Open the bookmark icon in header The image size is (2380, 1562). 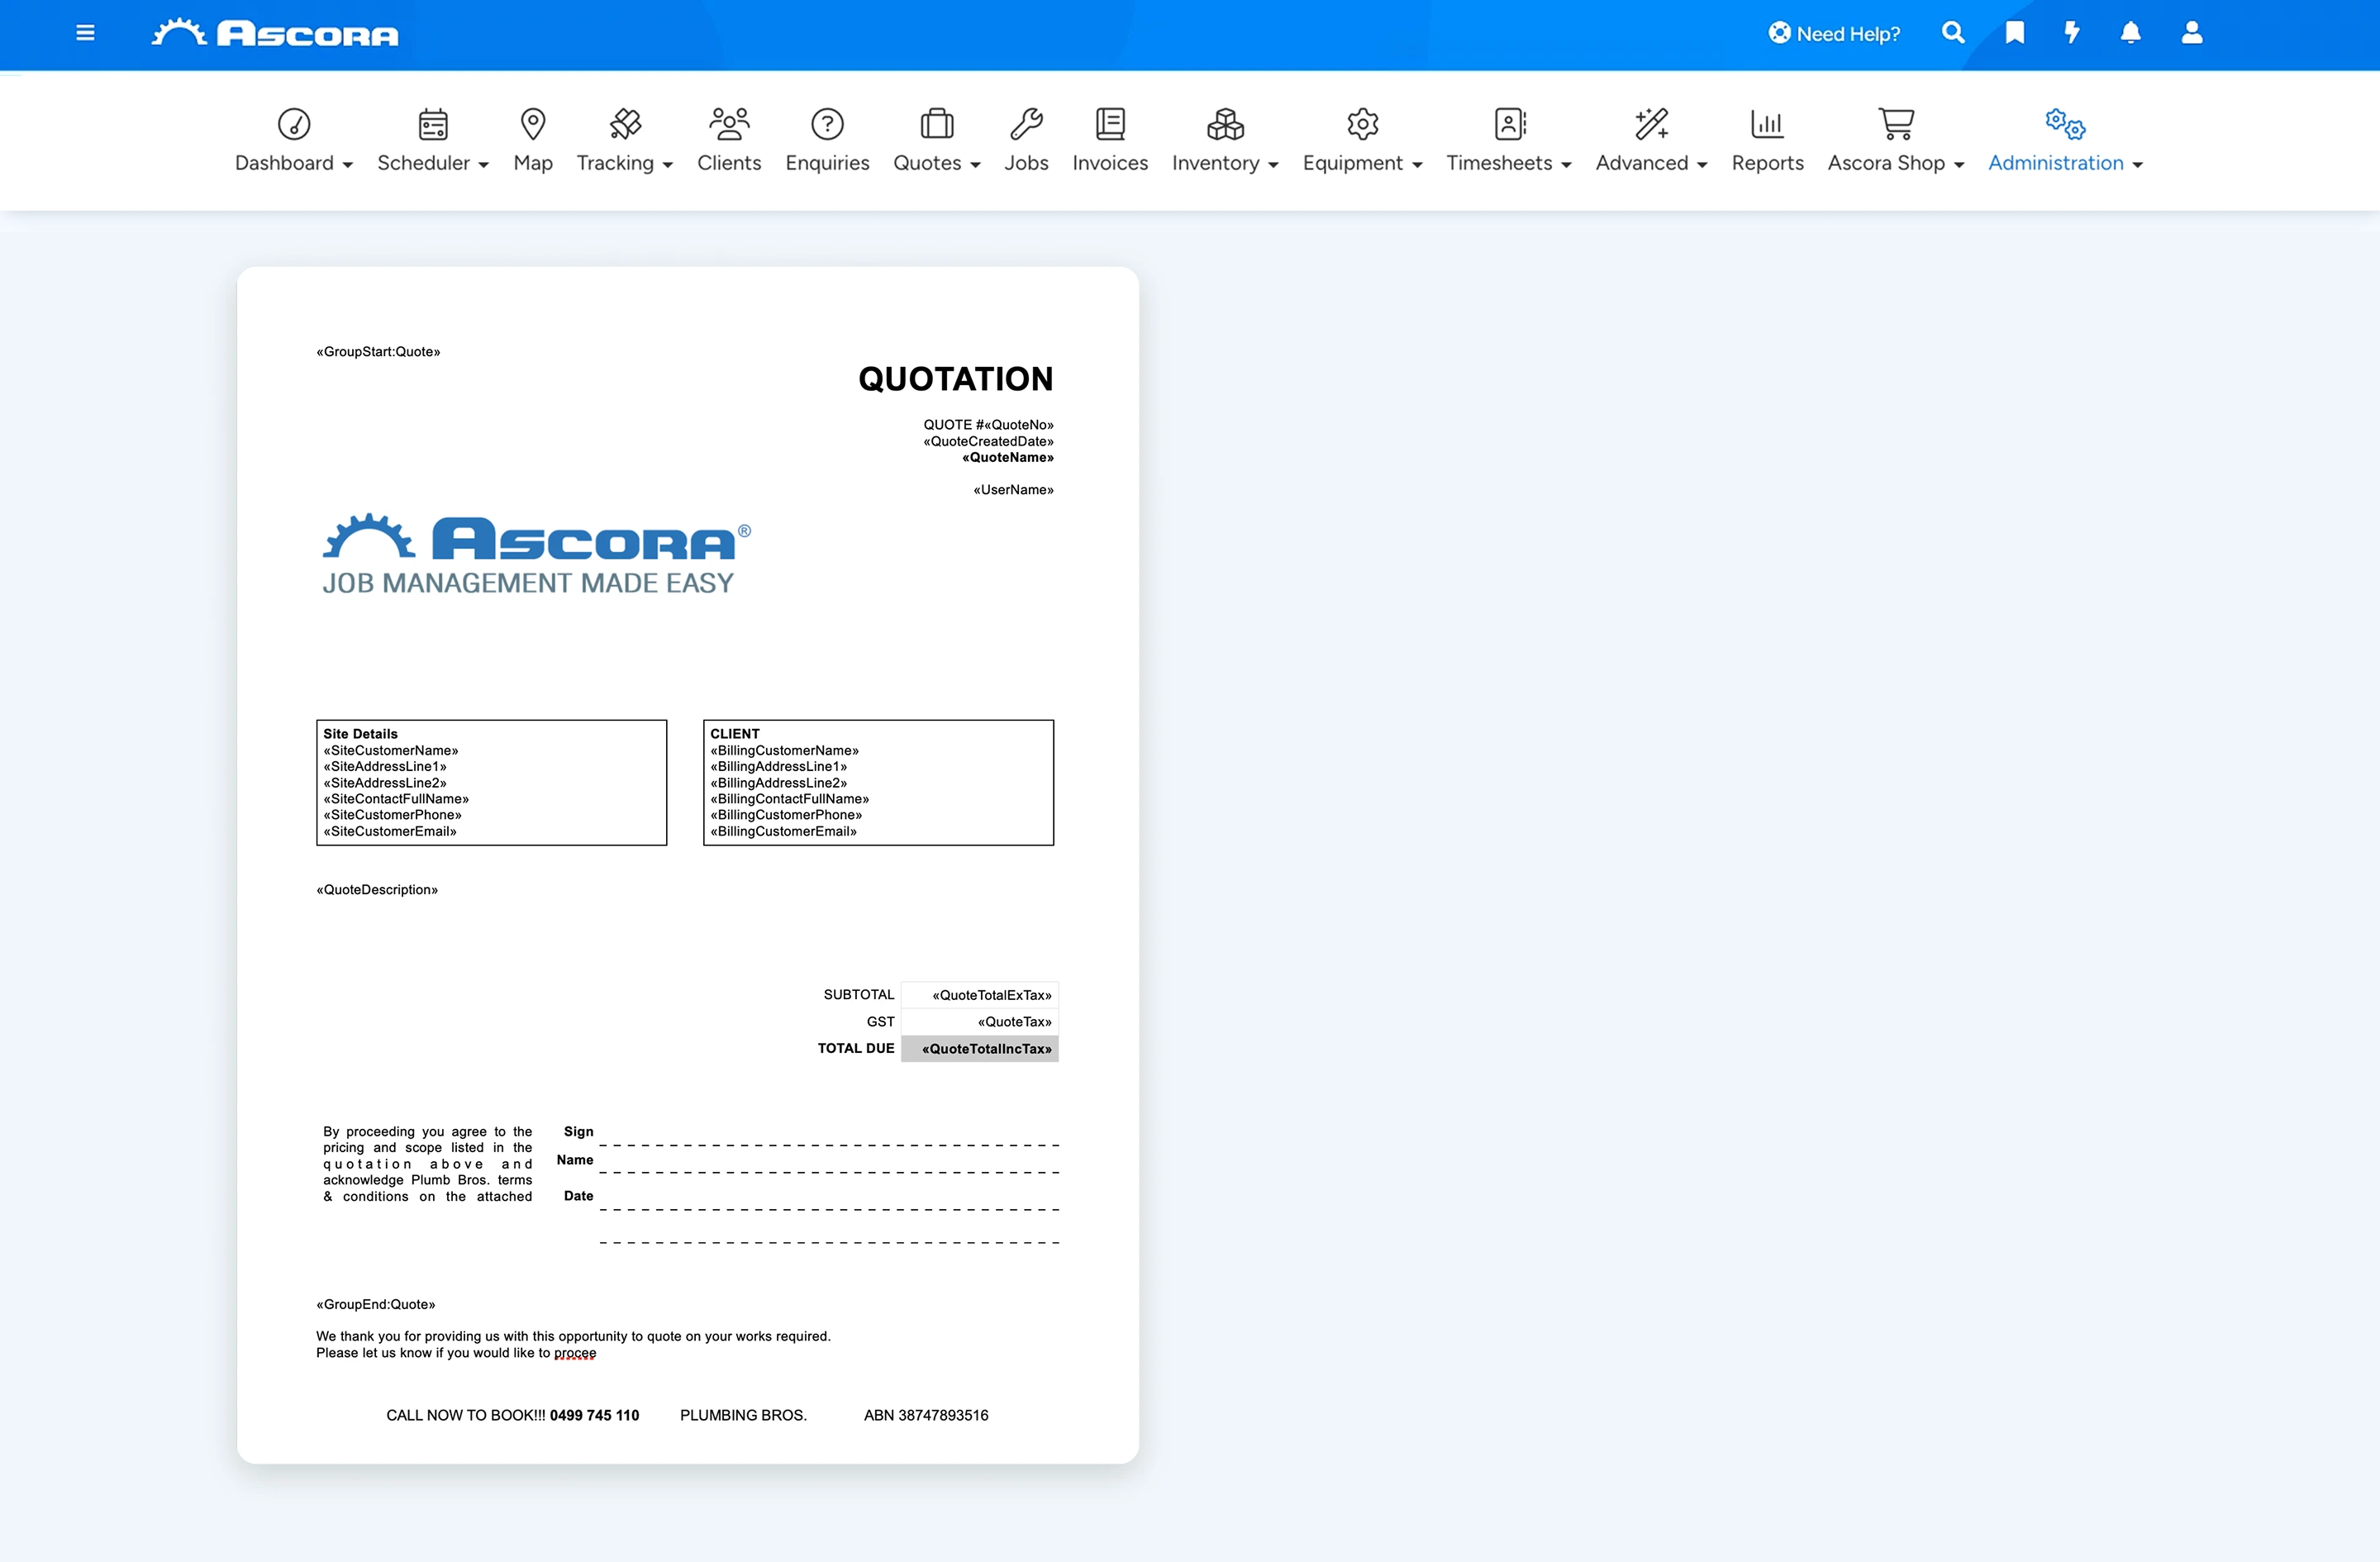(x=2015, y=33)
